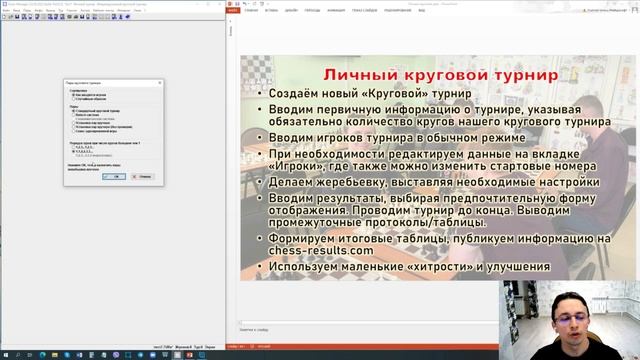Open Microsoft Edge from taskbar

pos(42,355)
